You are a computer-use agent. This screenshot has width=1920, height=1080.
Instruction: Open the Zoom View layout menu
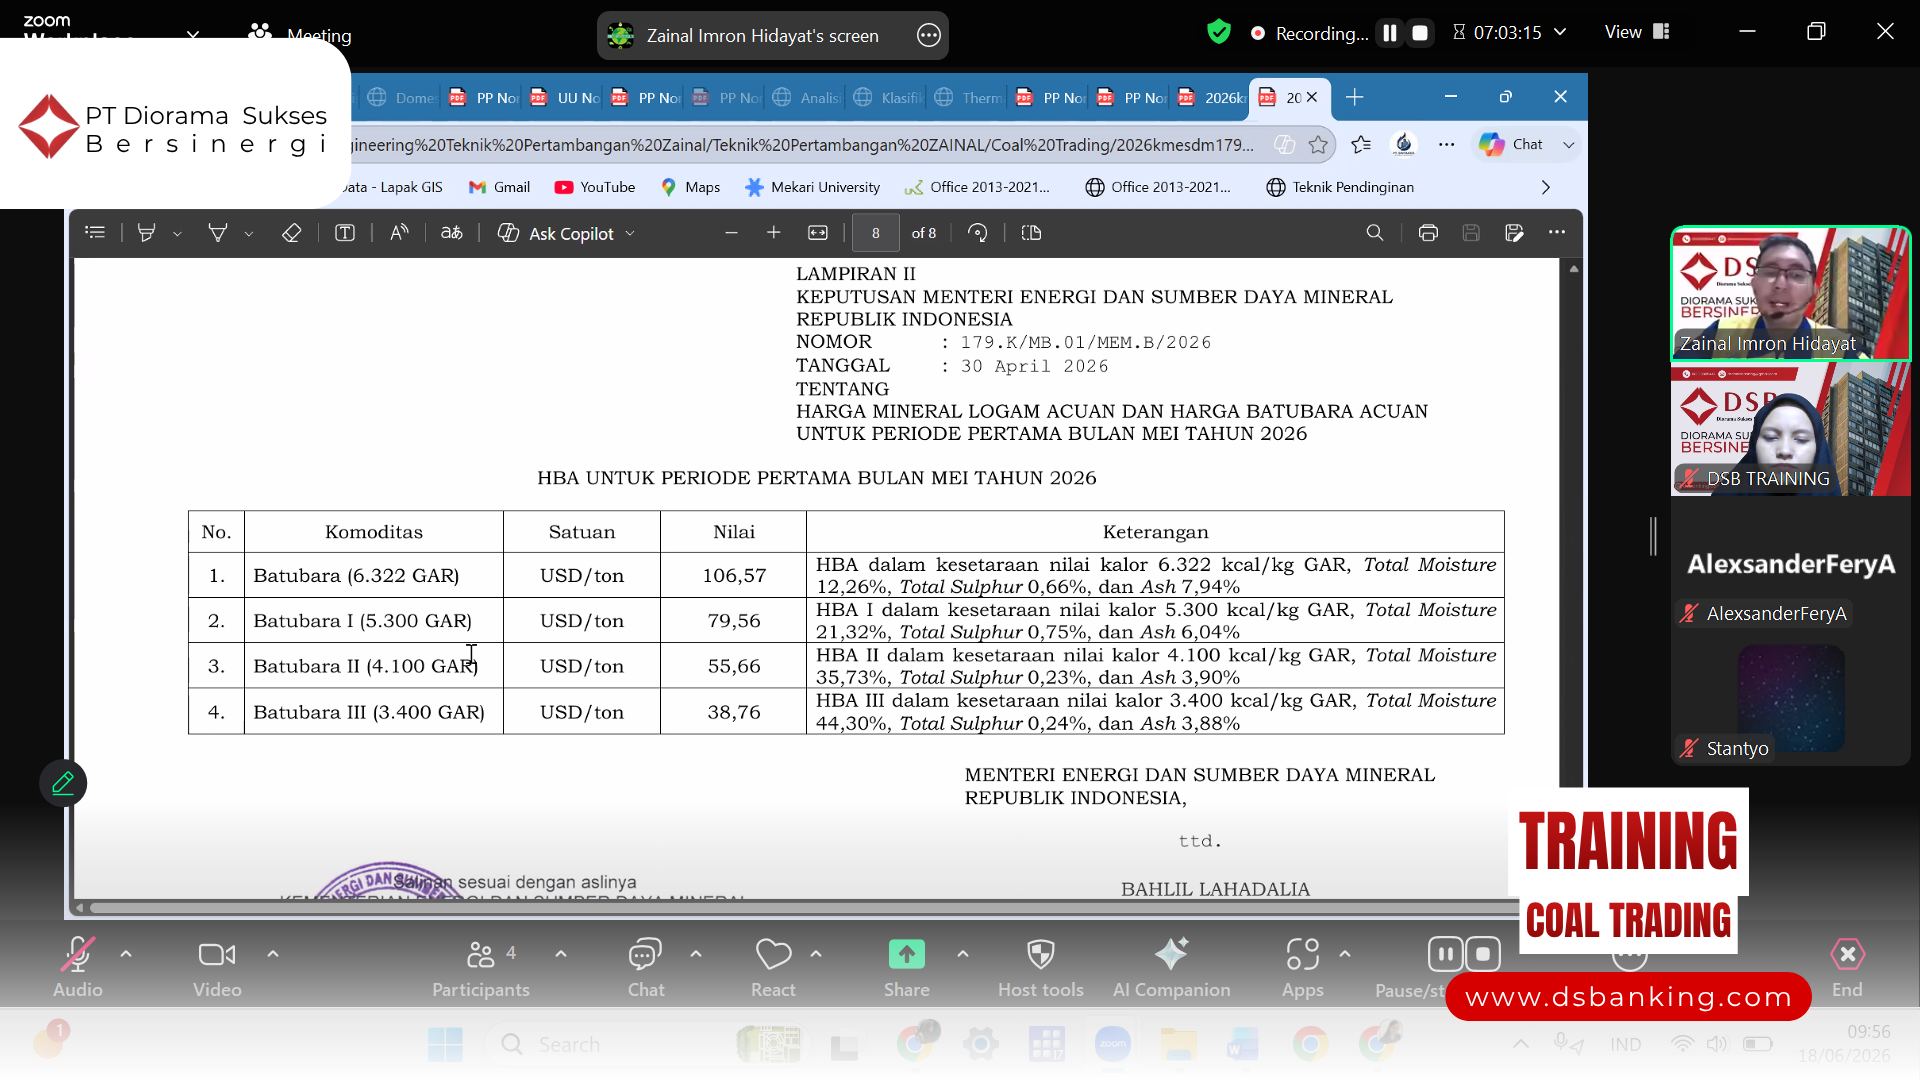coord(1637,32)
